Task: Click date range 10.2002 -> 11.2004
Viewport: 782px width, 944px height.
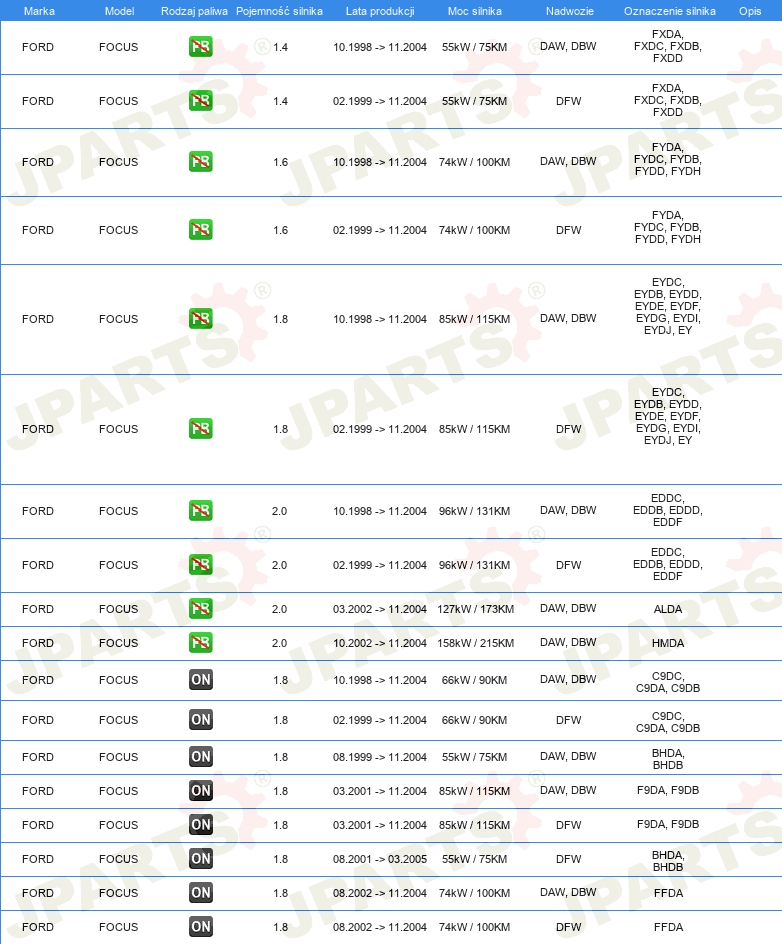Action: point(380,643)
